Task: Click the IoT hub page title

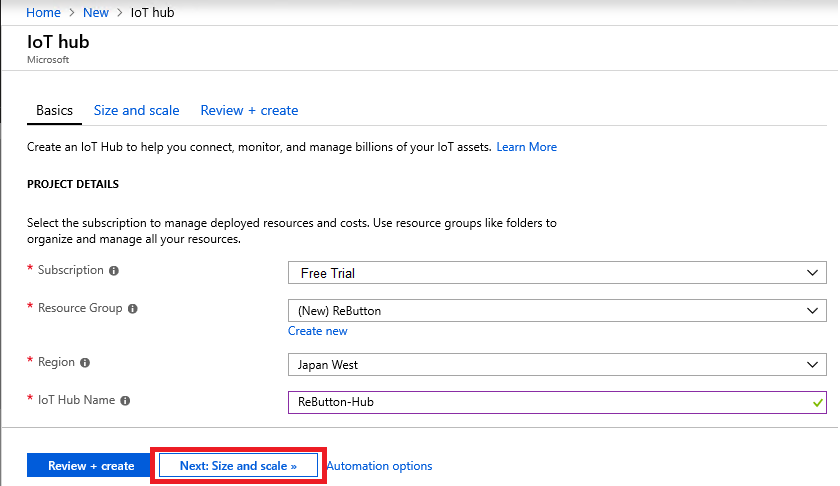Action: [x=58, y=42]
